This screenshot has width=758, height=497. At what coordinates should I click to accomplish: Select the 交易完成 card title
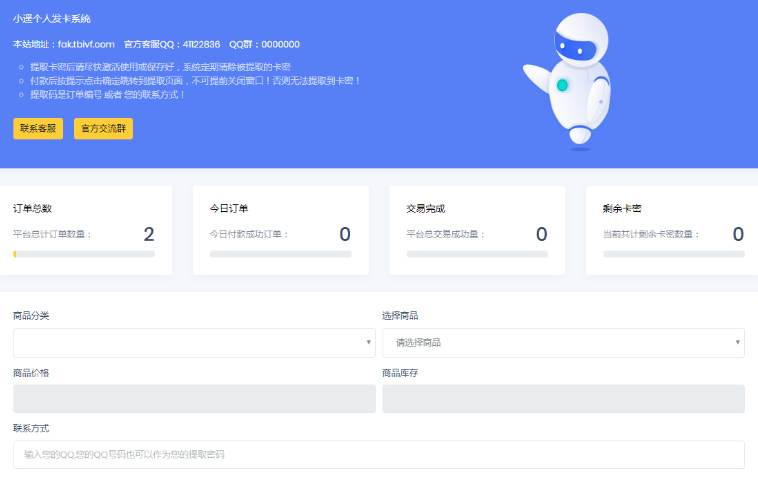[425, 209]
